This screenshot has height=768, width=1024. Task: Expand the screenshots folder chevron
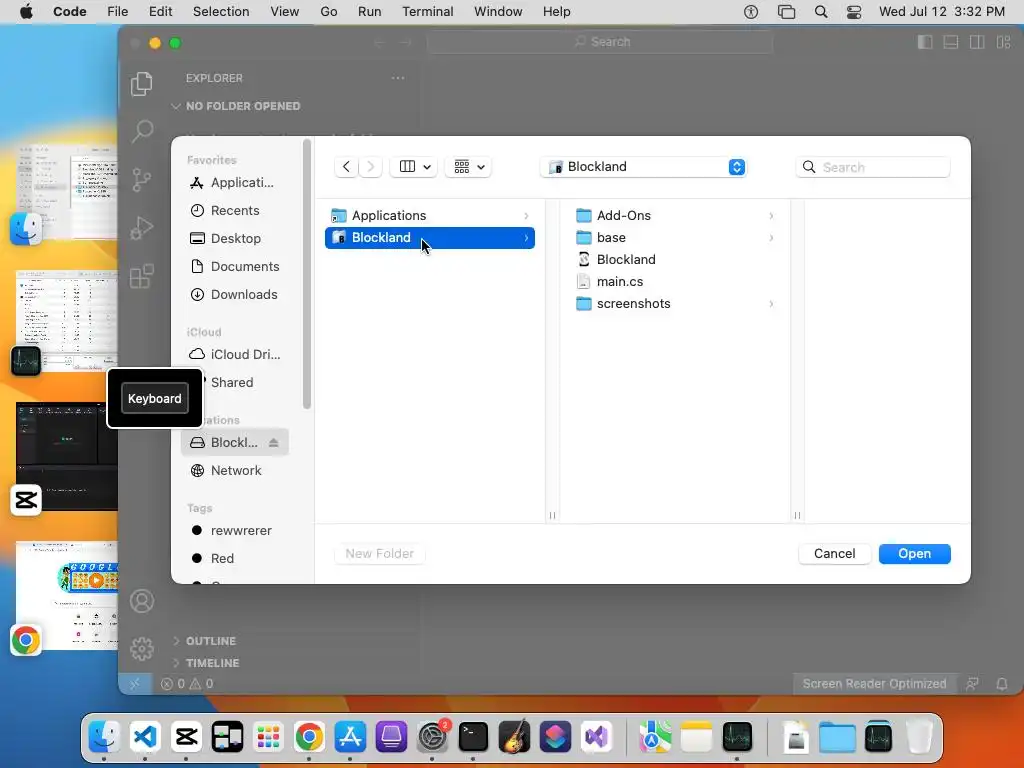tap(771, 304)
